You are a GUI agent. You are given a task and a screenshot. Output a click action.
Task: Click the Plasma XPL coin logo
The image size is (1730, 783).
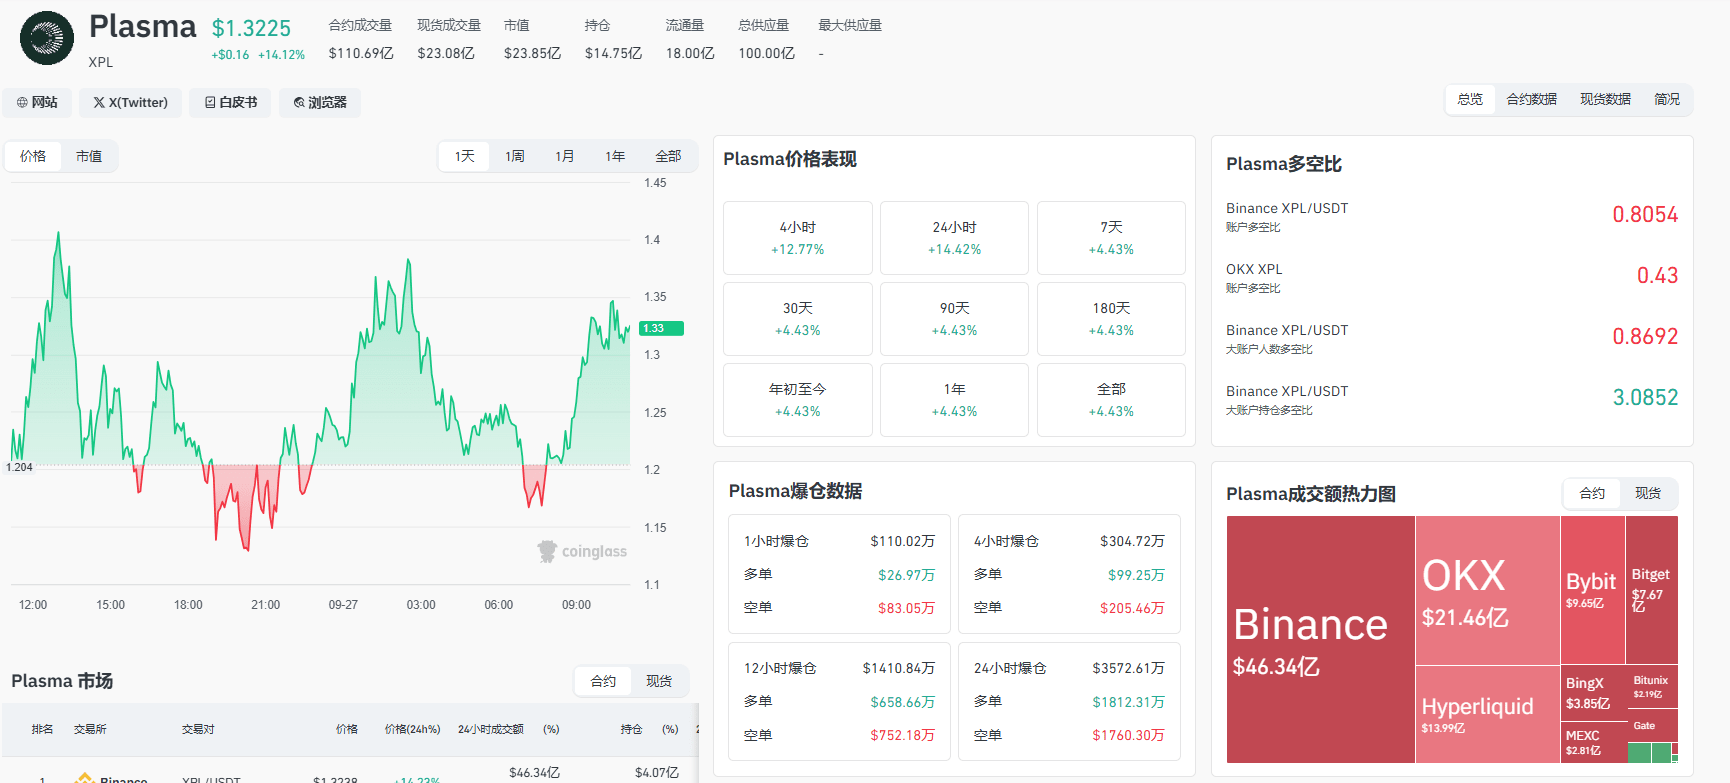tap(47, 38)
